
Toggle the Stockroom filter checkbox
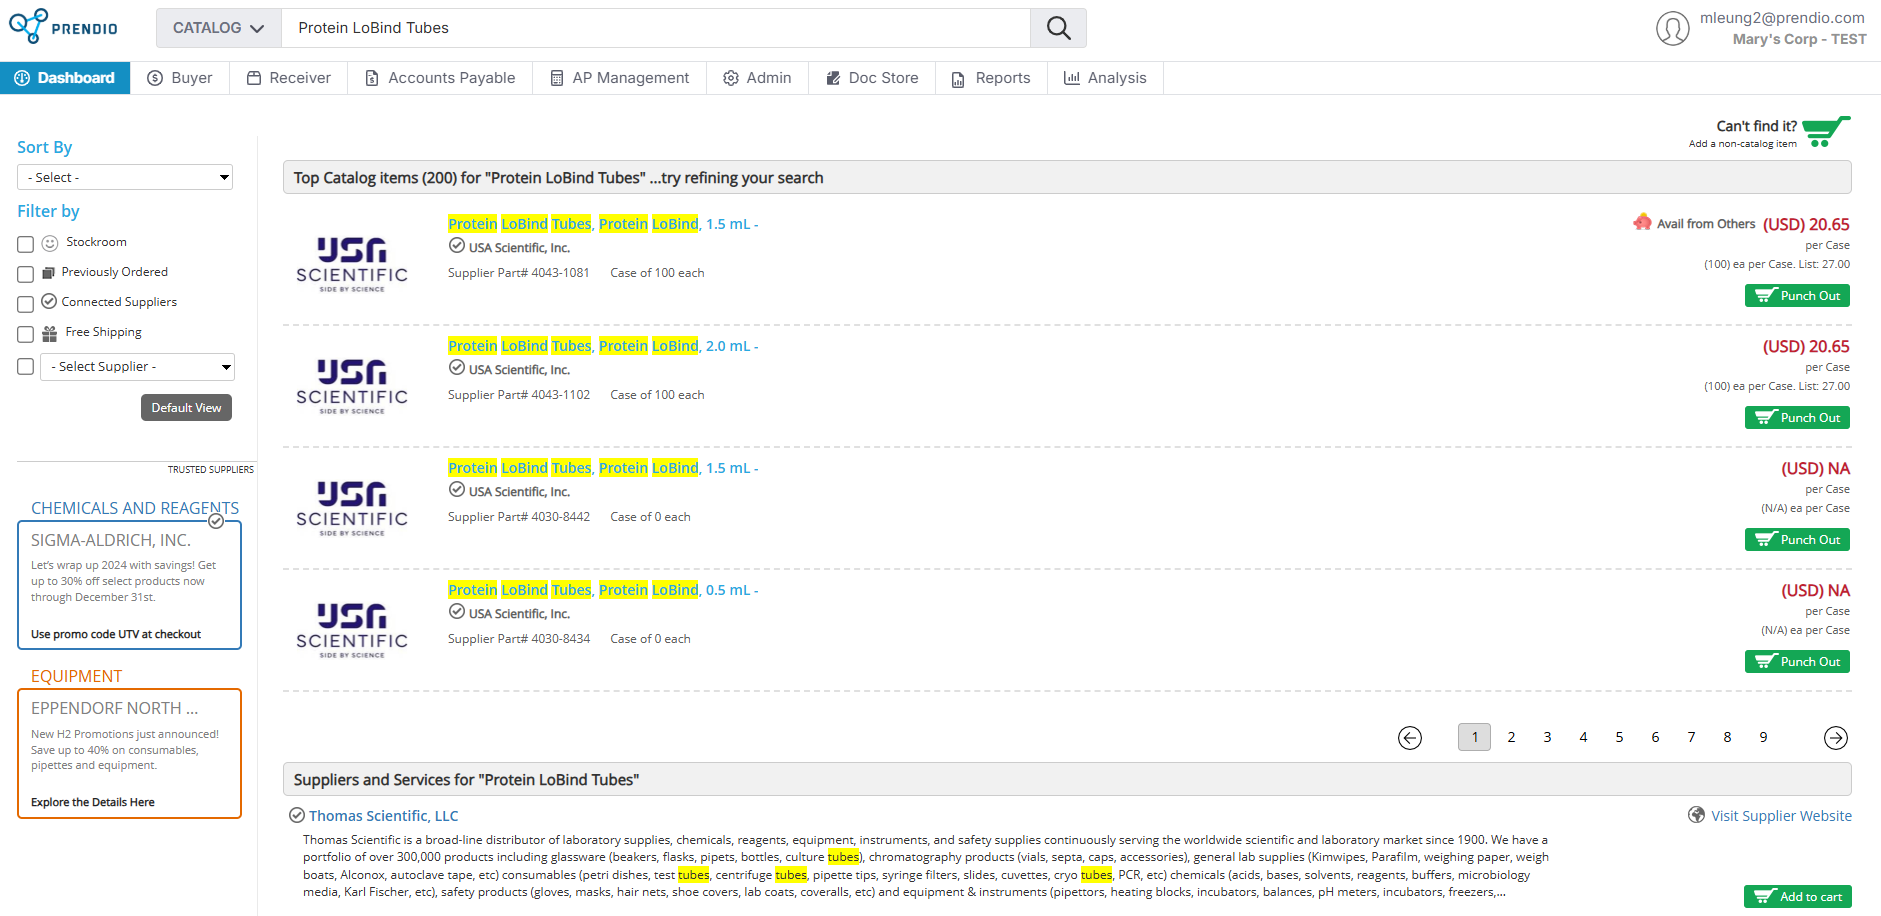[26, 244]
